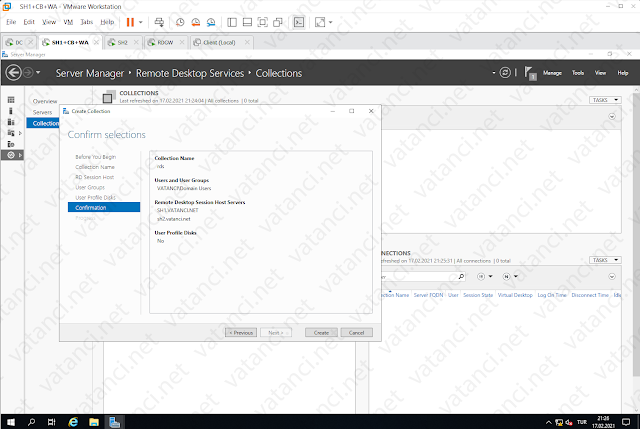This screenshot has height=429, width=640.
Task: Revert VM to its snapshot icon
Action: (196, 22)
